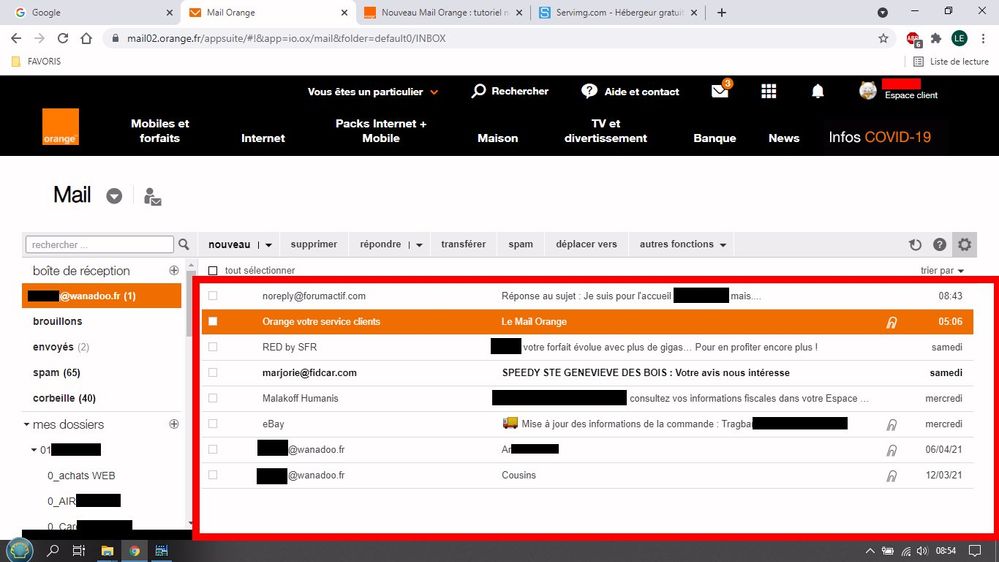Click the 'supprimer' button
Image resolution: width=999 pixels, height=562 pixels.
(x=314, y=244)
